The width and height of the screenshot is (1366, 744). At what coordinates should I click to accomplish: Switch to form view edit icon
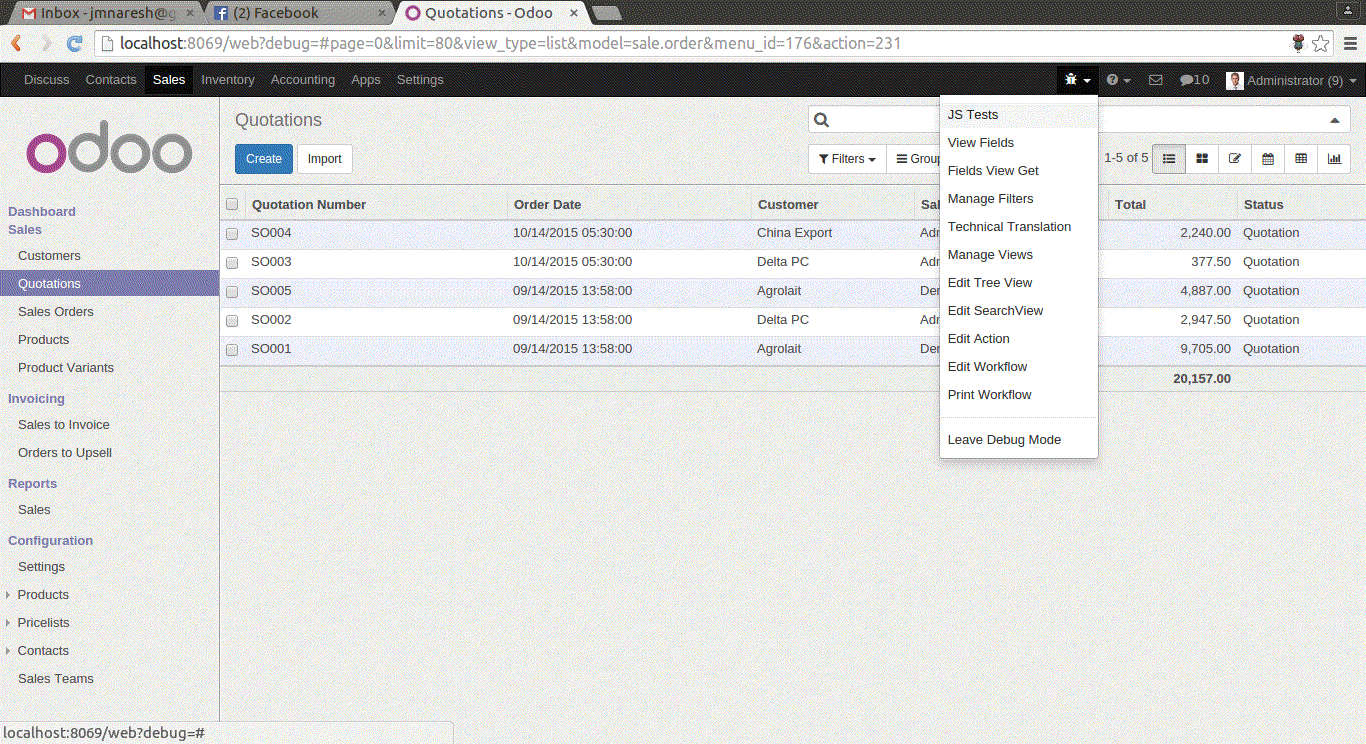click(x=1235, y=158)
